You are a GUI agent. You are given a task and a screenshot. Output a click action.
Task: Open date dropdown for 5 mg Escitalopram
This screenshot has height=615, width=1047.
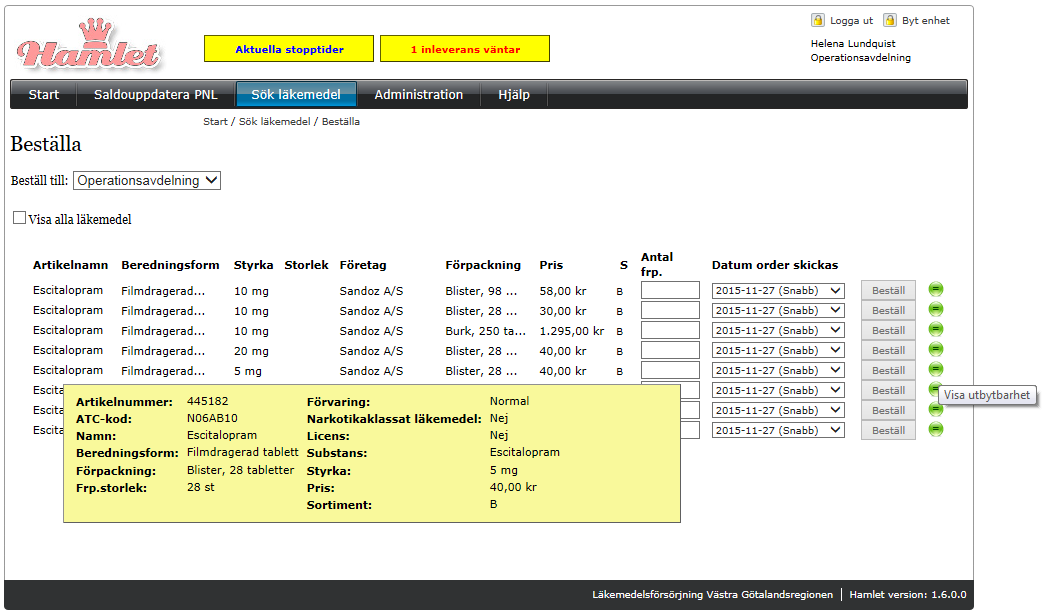pos(778,371)
